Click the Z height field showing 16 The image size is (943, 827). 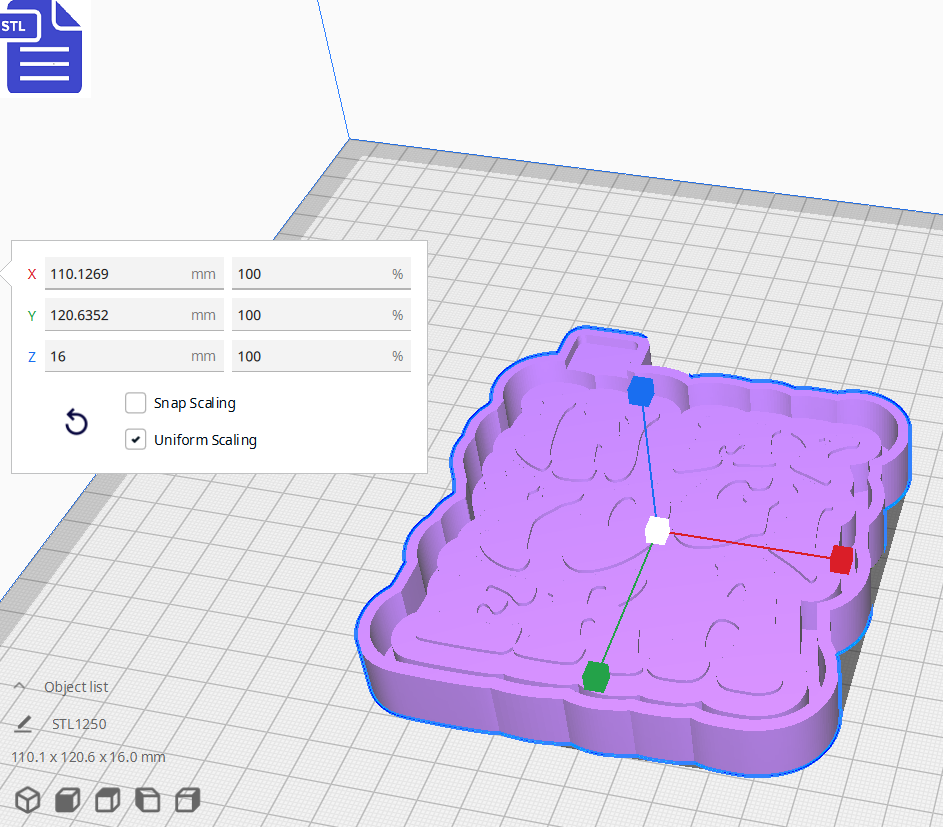tap(134, 355)
